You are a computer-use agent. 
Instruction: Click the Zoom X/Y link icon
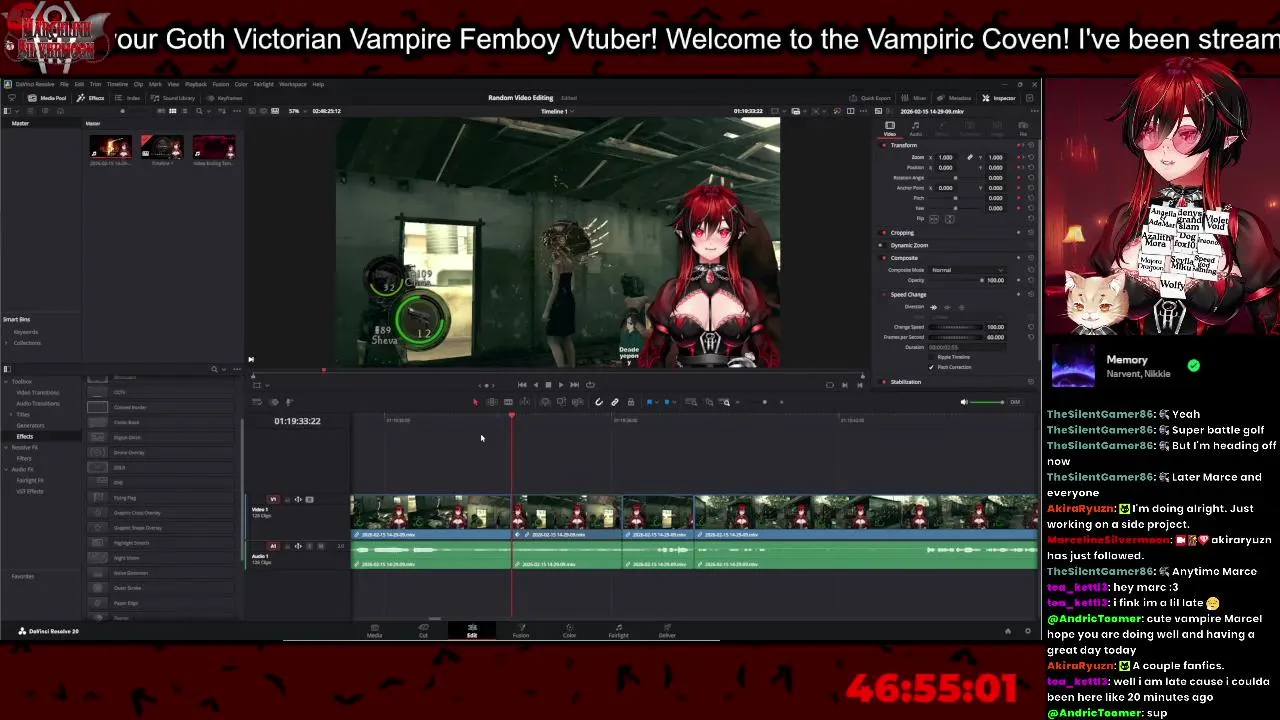970,157
